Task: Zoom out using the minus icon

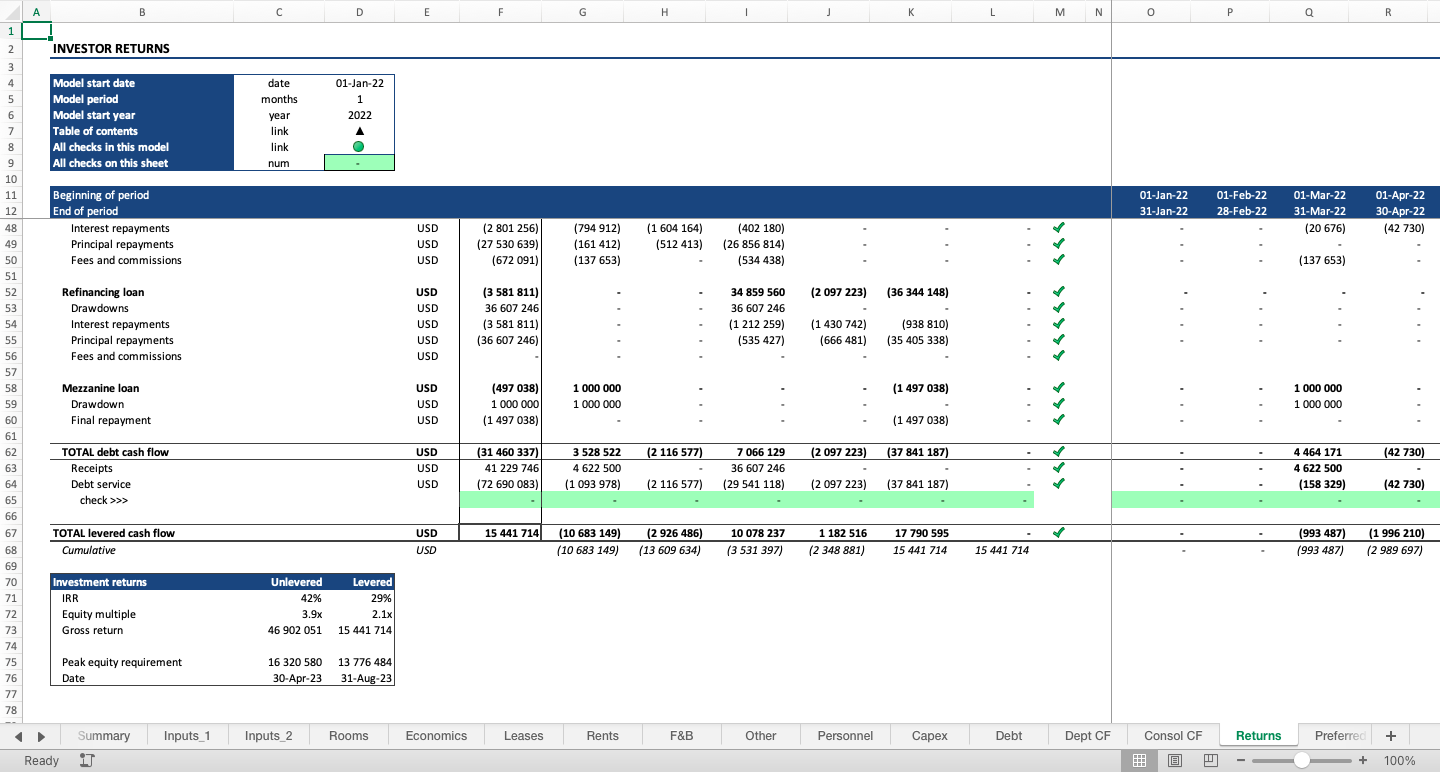Action: [1242, 760]
